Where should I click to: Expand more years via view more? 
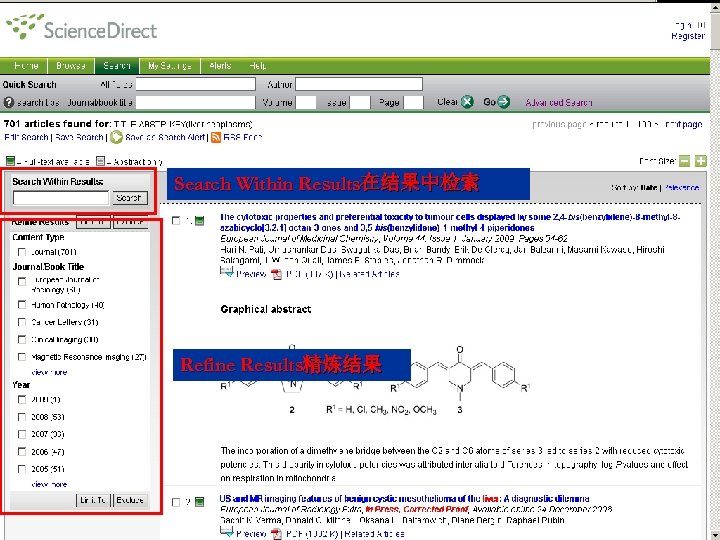pyautogui.click(x=49, y=484)
